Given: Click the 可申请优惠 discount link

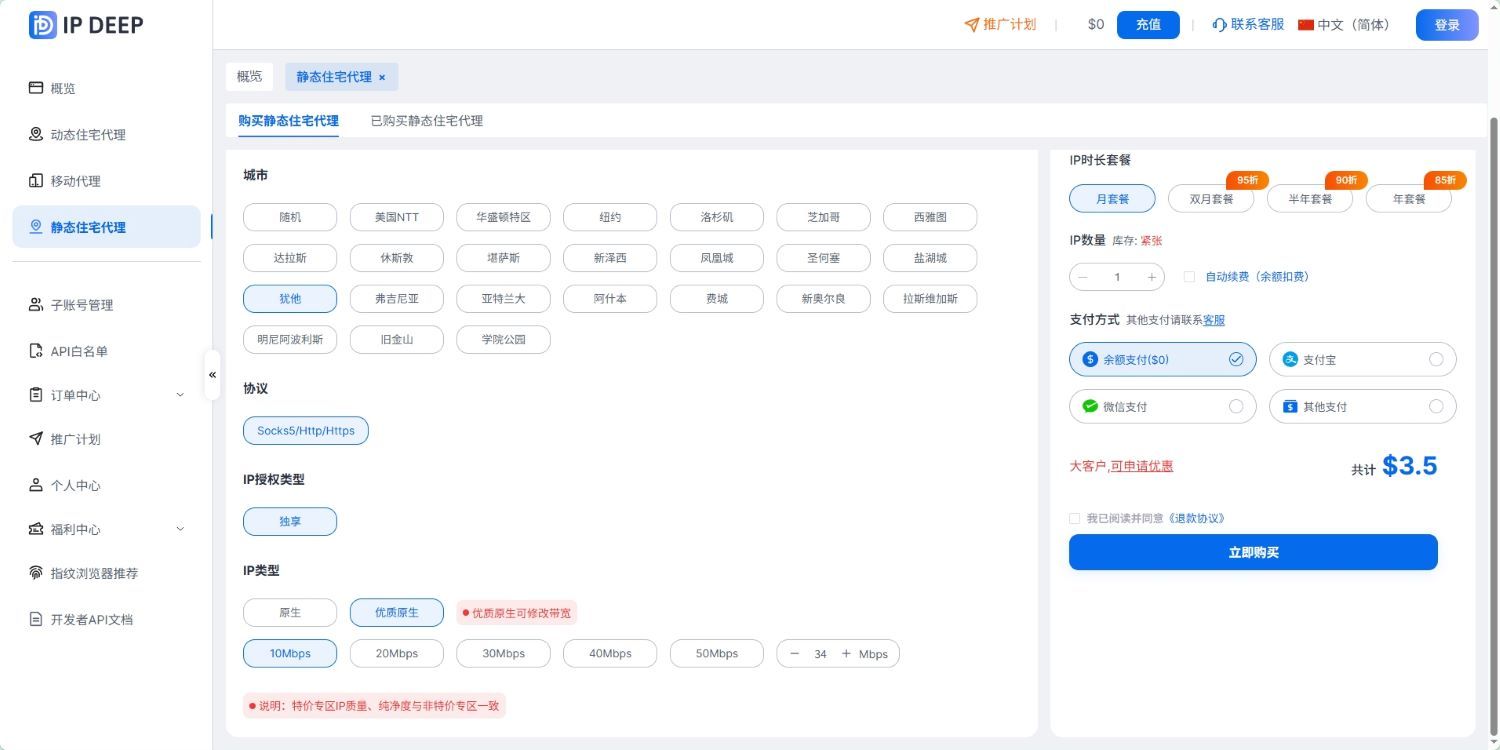Looking at the screenshot, I should 1142,466.
